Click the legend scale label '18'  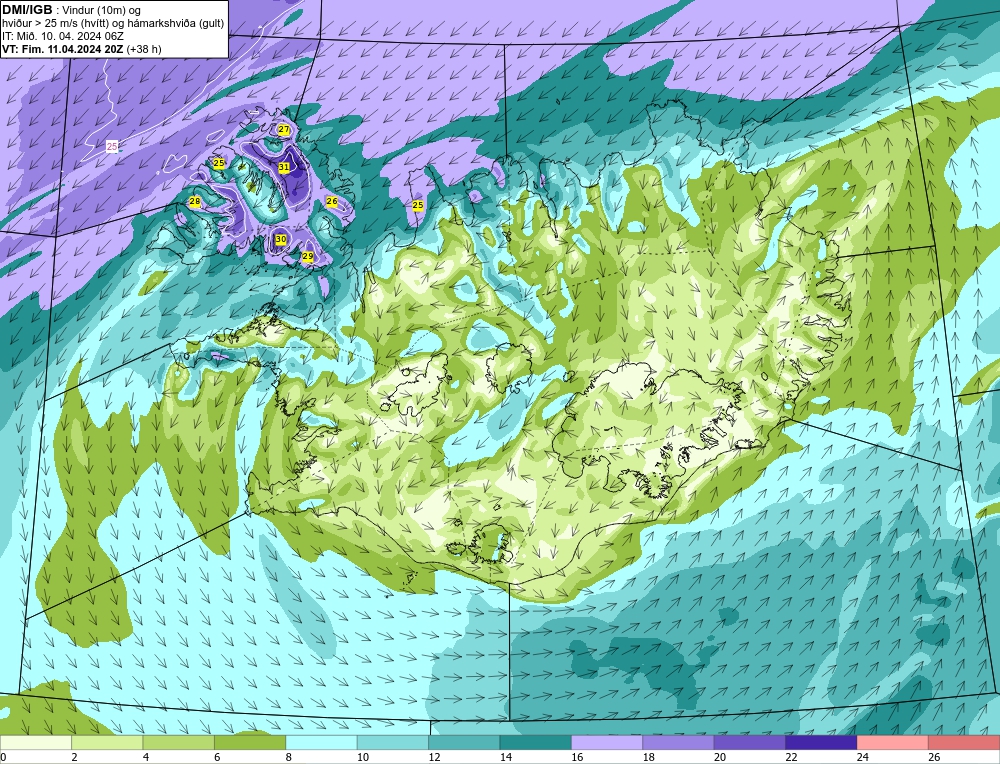[x=649, y=757]
